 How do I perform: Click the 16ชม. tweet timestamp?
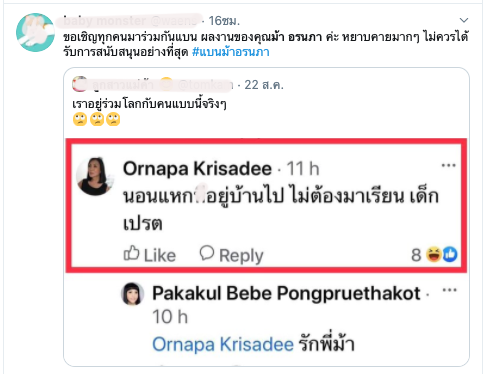(224, 21)
